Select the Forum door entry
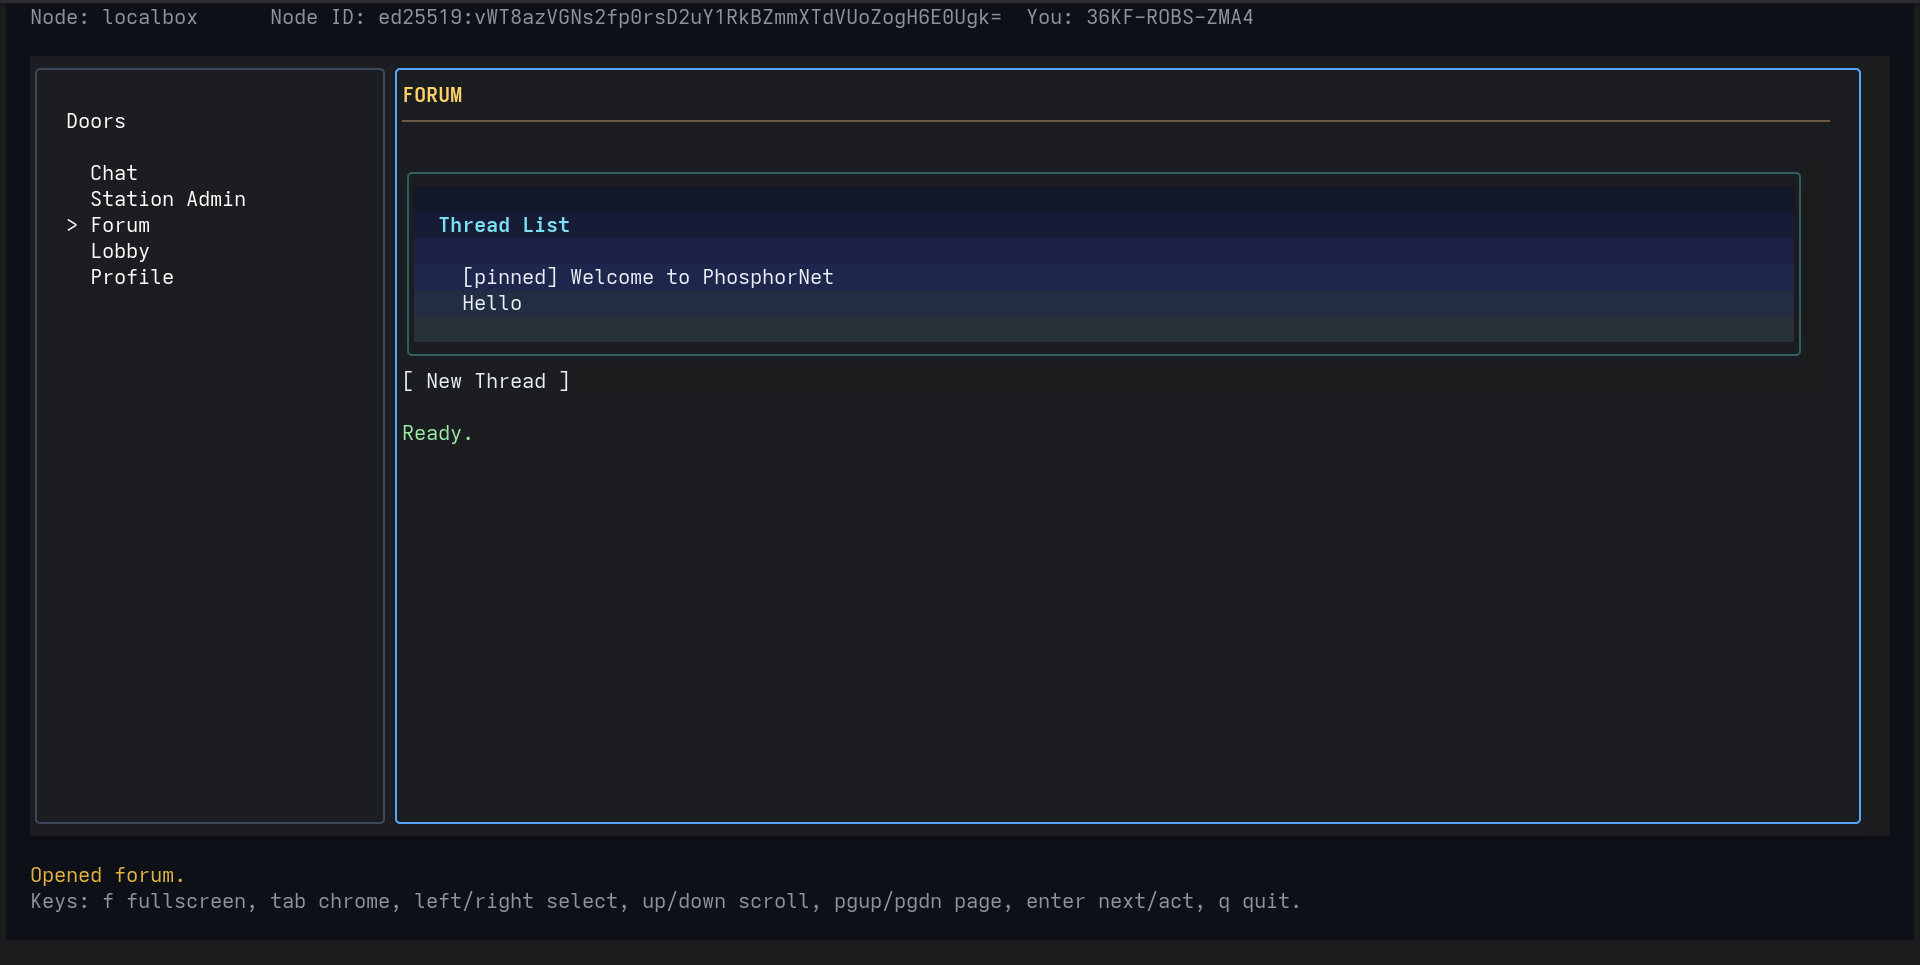 [x=120, y=225]
